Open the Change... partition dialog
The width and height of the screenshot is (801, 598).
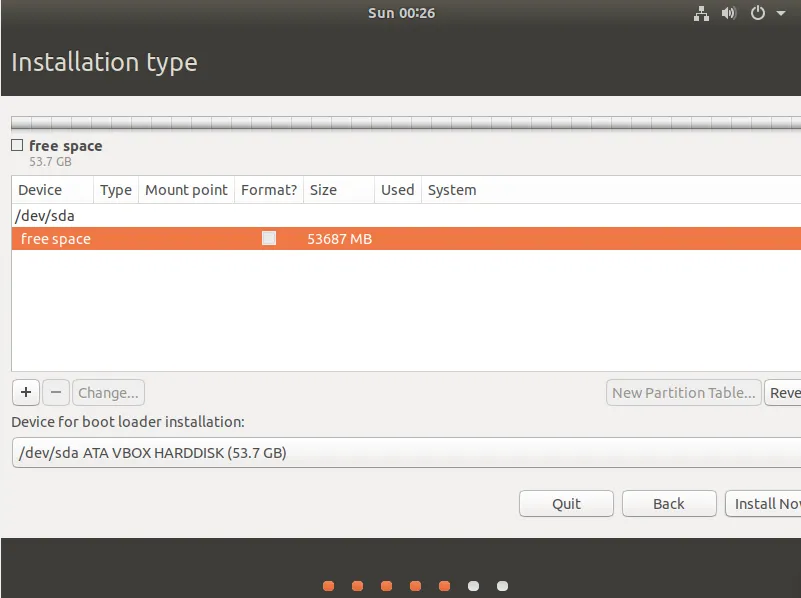pos(108,392)
